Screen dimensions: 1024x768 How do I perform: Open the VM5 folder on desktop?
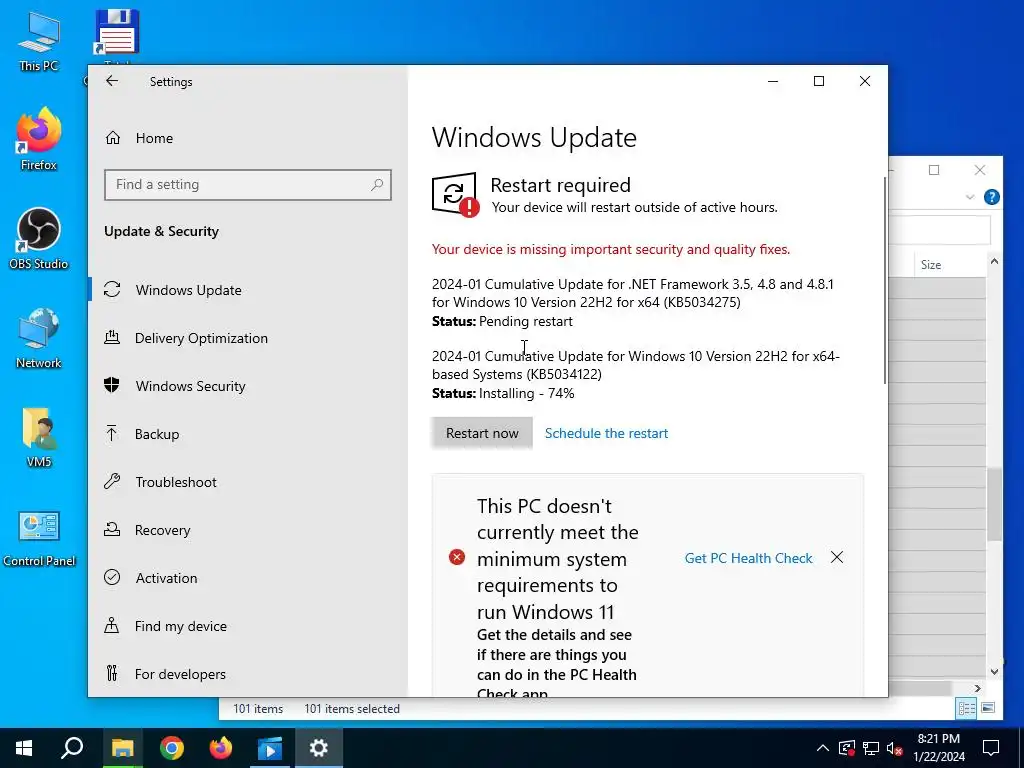39,437
